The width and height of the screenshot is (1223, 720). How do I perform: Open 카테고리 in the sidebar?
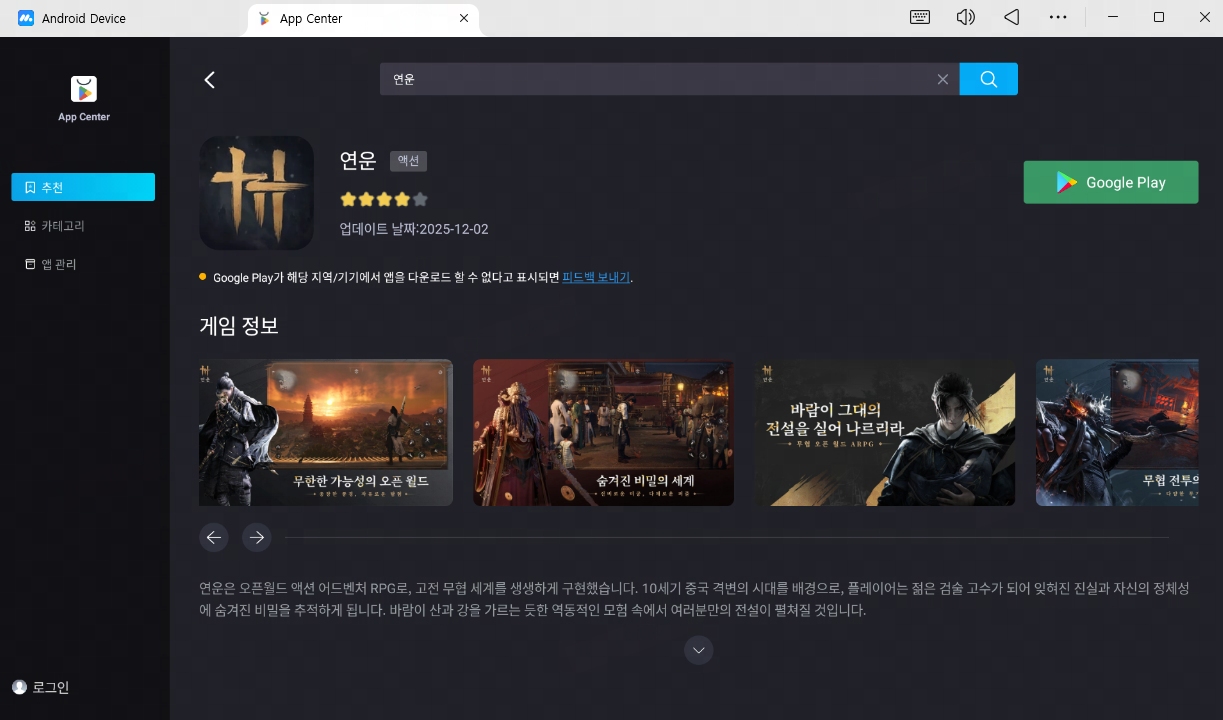(x=62, y=226)
